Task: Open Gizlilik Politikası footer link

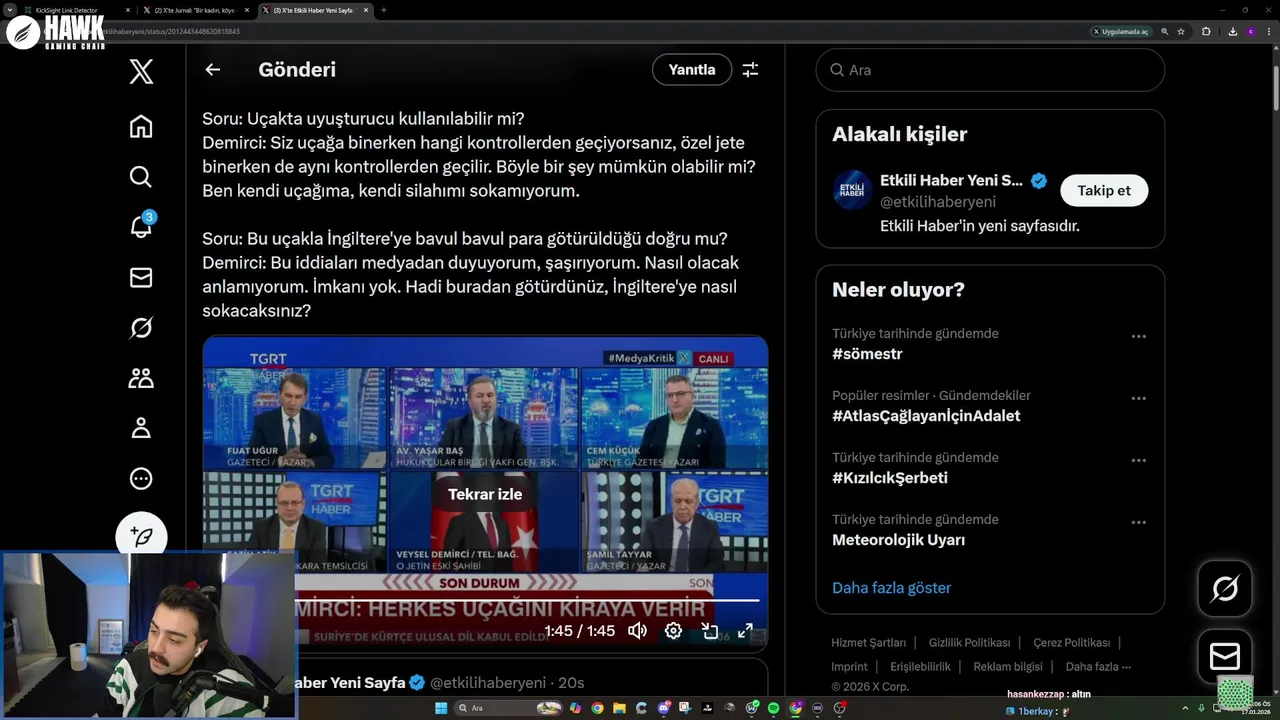Action: click(969, 643)
